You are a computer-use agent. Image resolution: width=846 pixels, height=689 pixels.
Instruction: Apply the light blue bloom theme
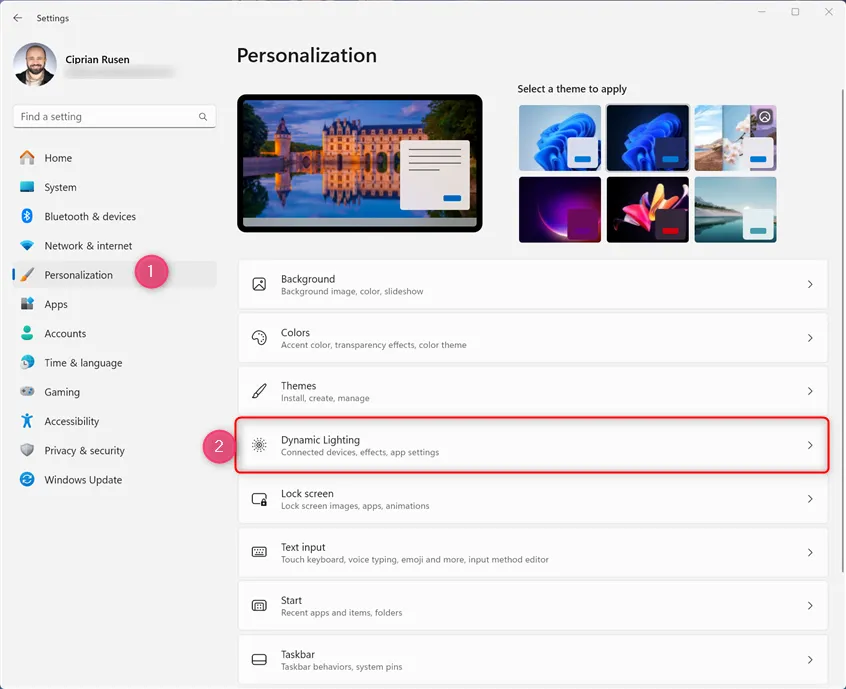(x=560, y=138)
